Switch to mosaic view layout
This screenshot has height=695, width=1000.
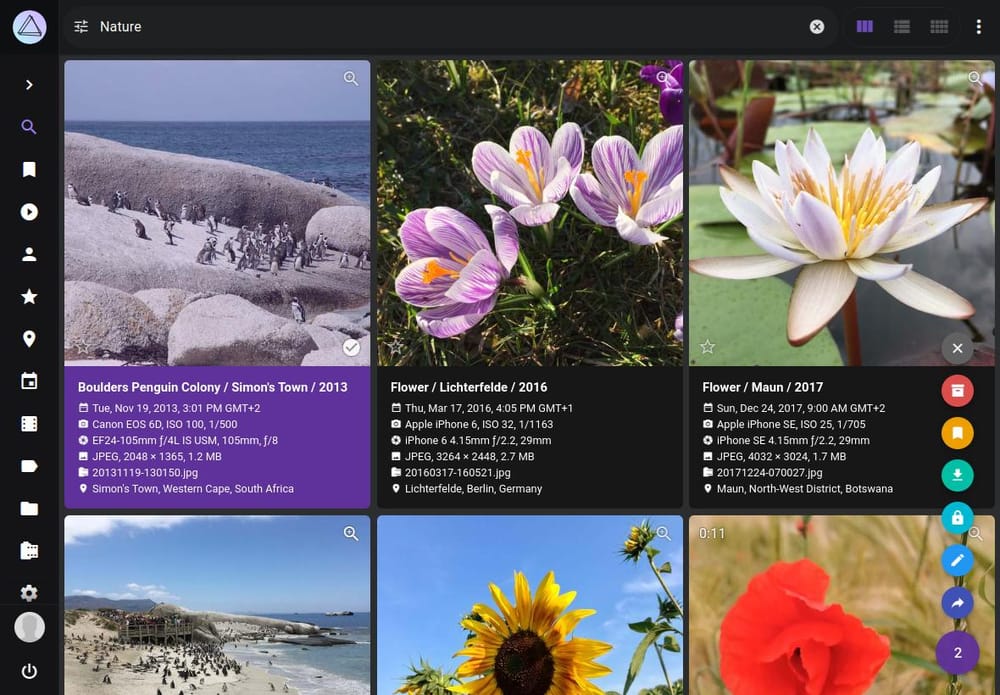click(x=939, y=26)
